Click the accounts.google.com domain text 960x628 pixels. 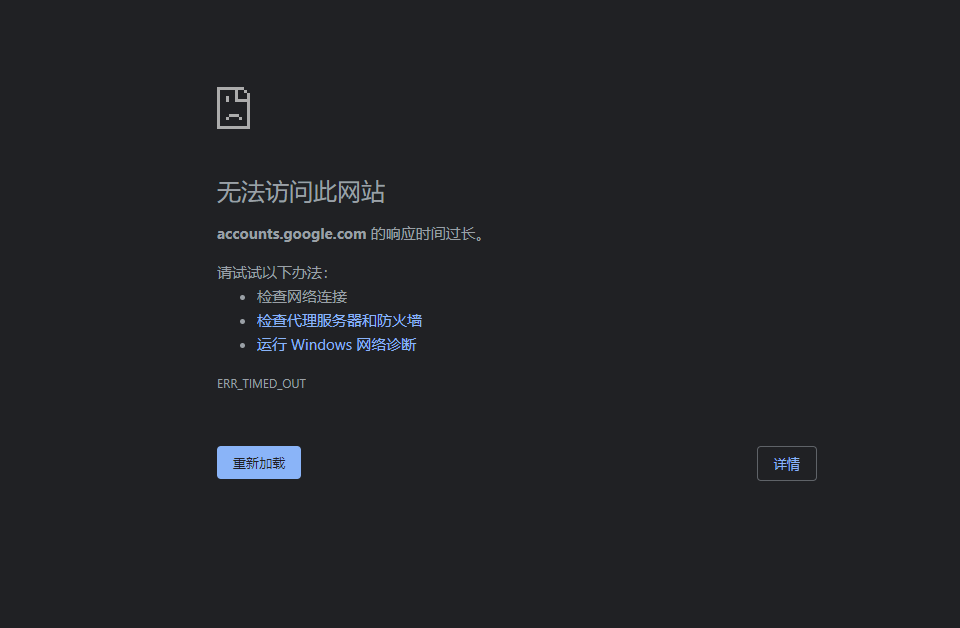(291, 234)
